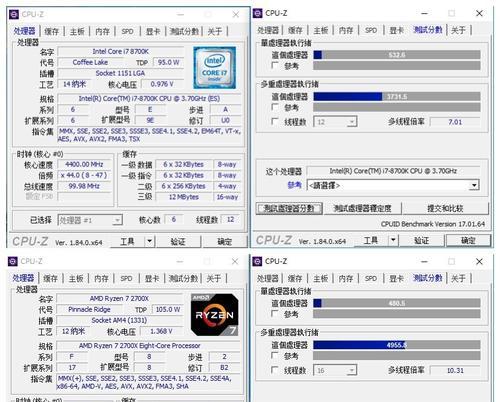The height and width of the screenshot is (402, 500).
Task: Click multi-thread score bar showing 4955
Action: pos(397,345)
